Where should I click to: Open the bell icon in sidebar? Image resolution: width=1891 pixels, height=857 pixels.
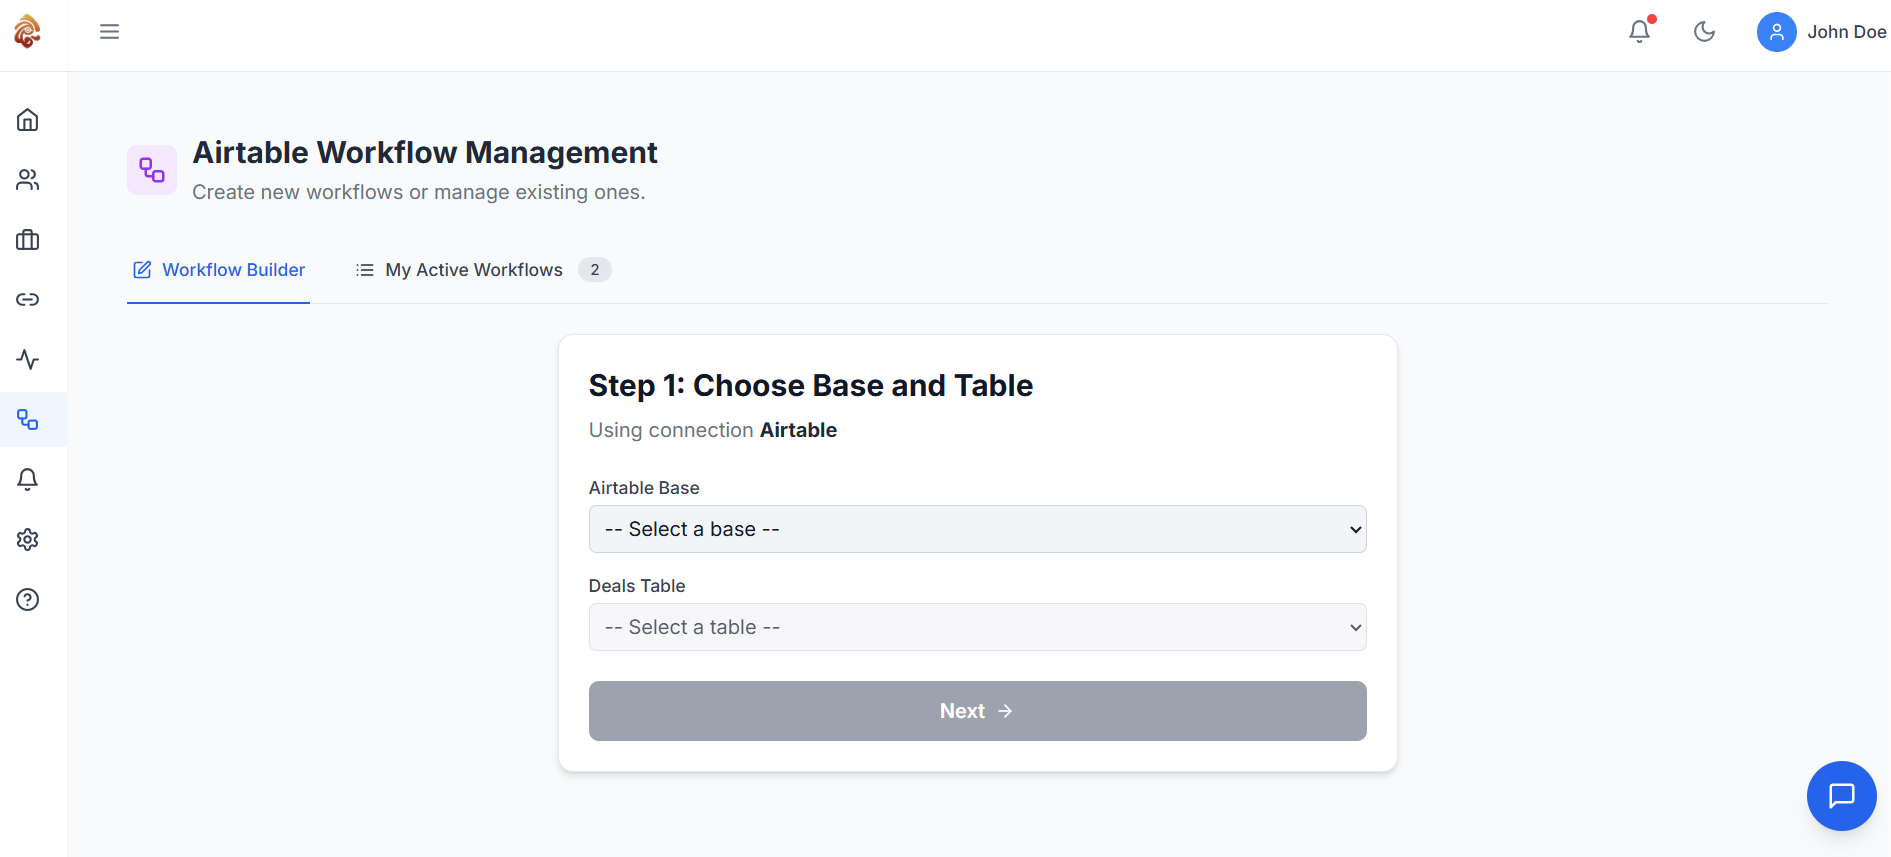point(28,480)
